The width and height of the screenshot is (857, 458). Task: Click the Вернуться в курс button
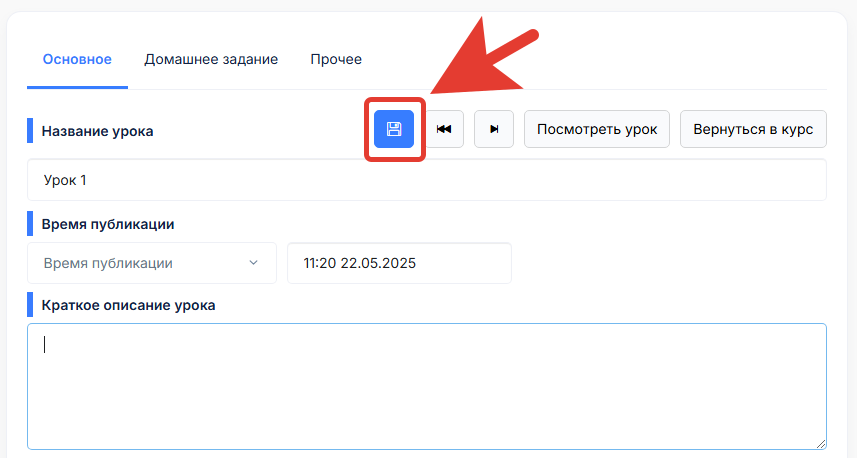click(753, 129)
